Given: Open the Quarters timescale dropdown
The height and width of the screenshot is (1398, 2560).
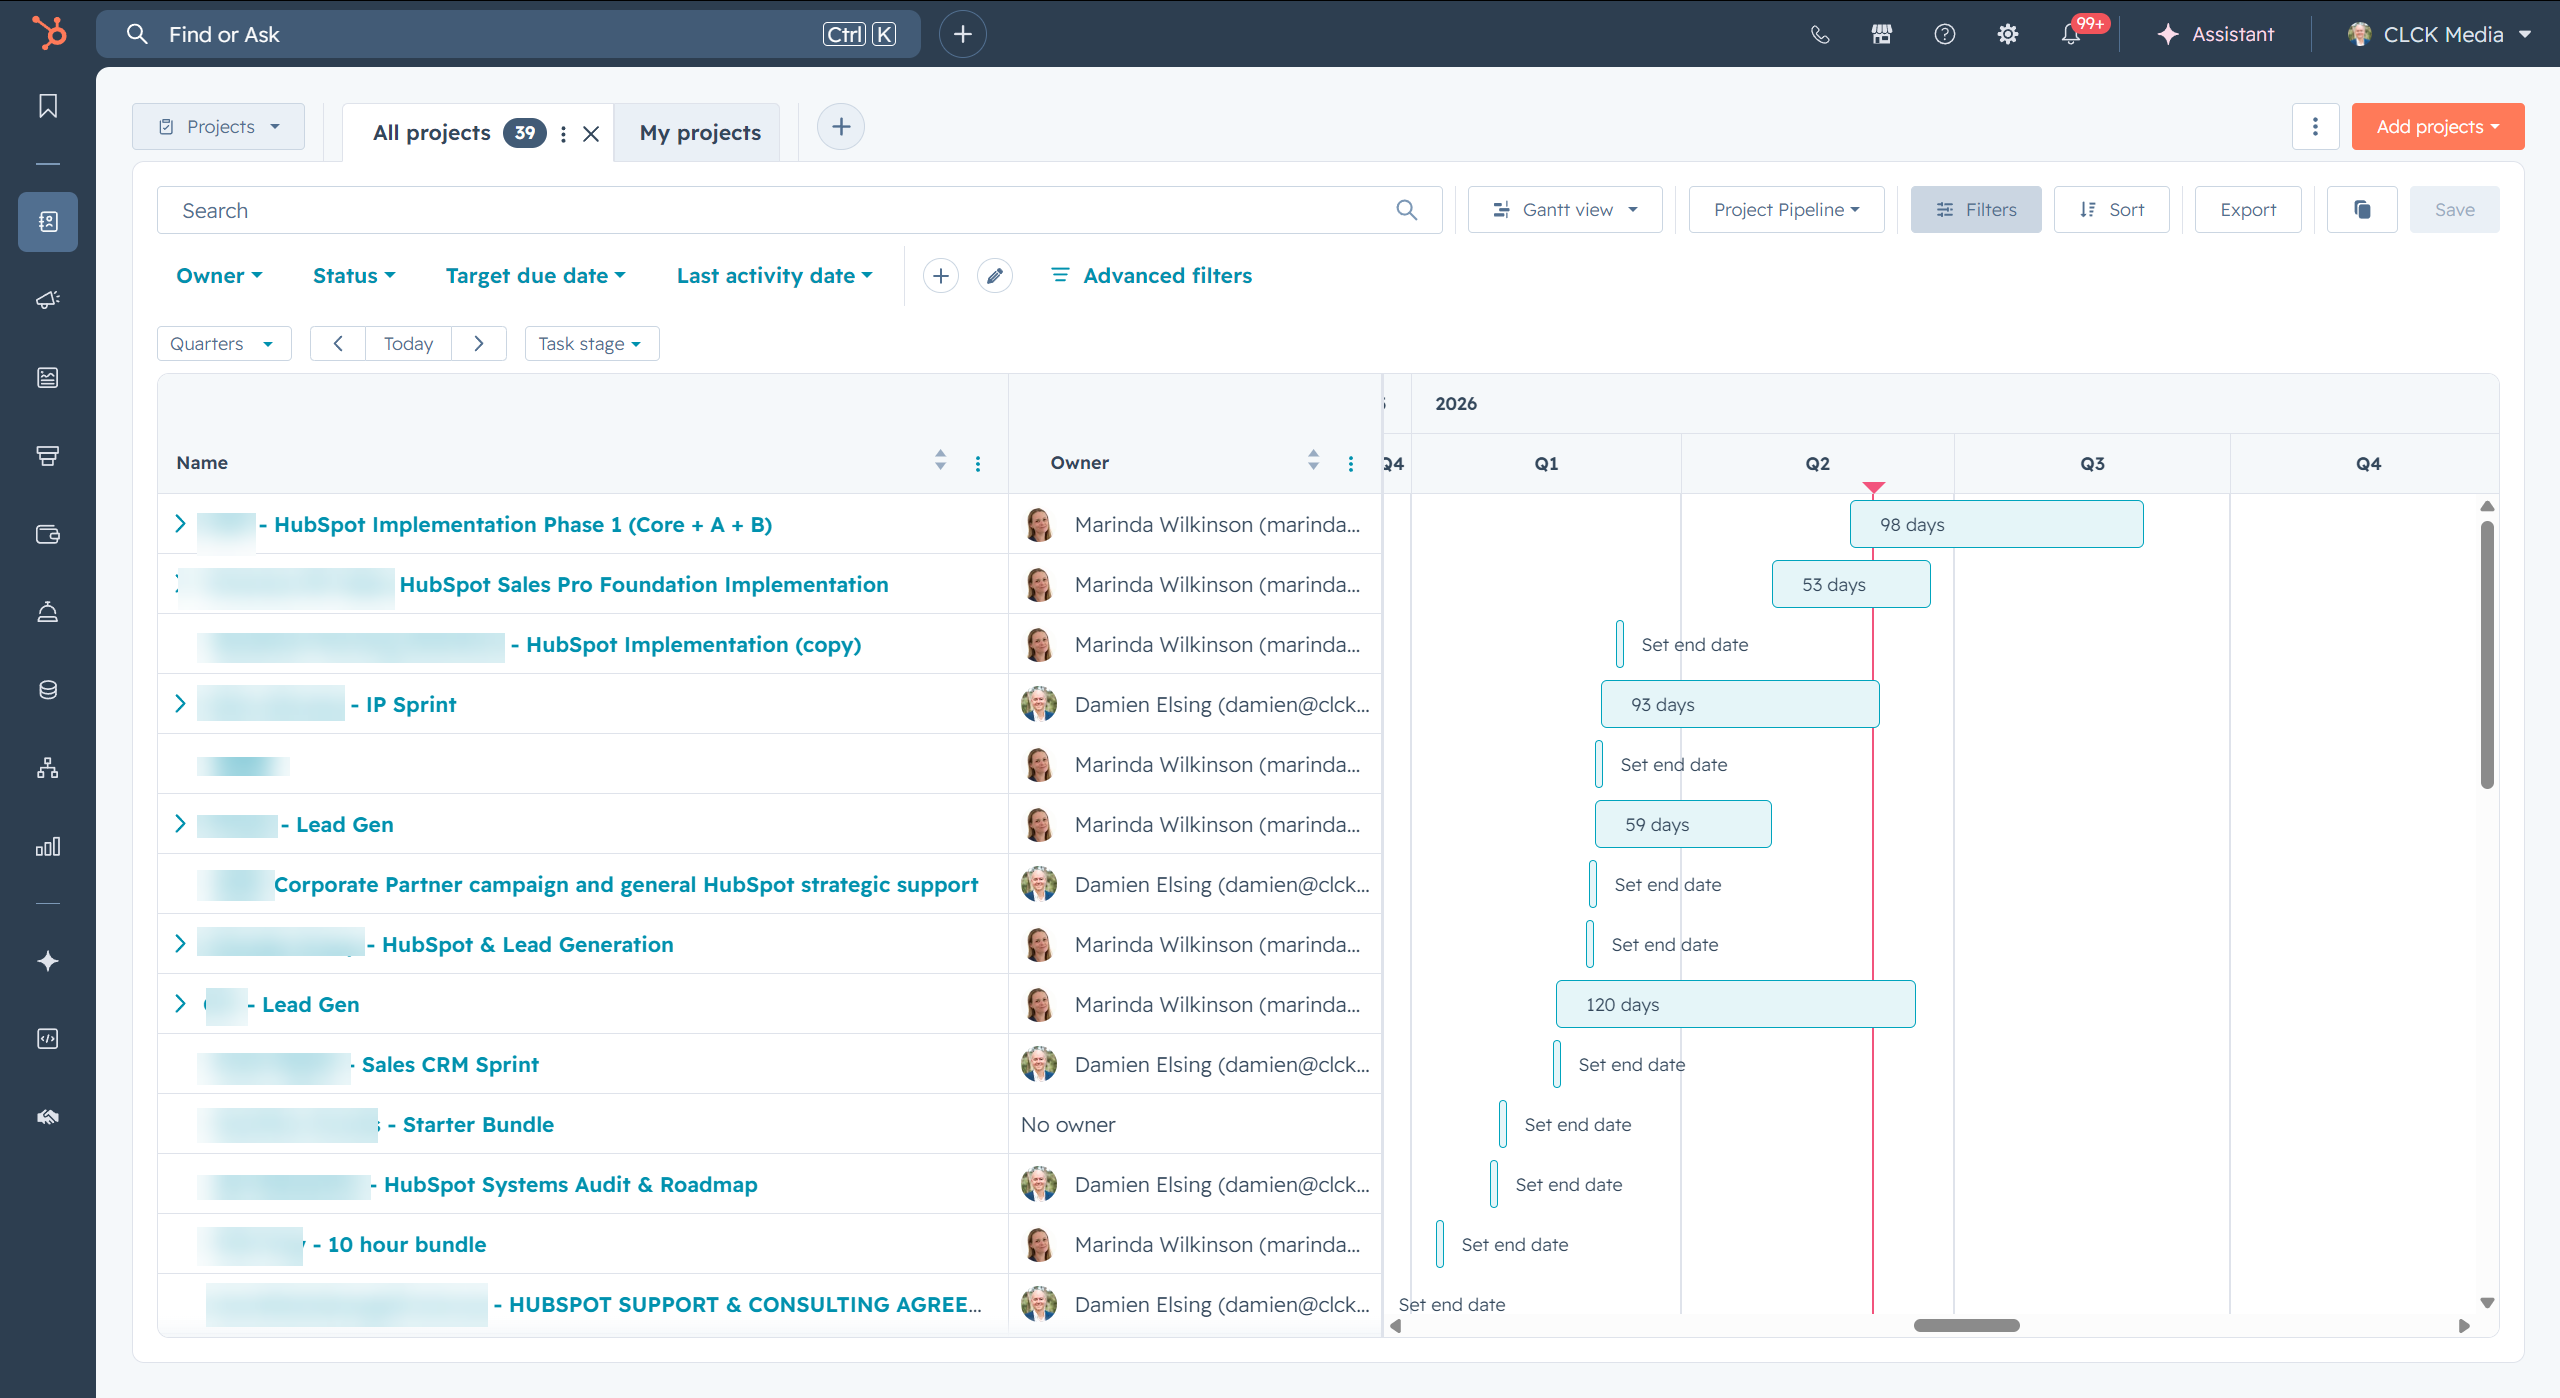Looking at the screenshot, I should pyautogui.click(x=224, y=344).
